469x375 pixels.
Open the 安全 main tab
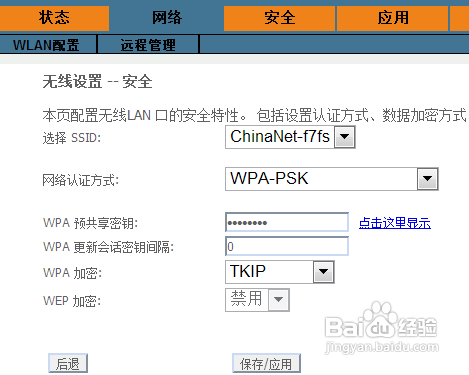(280, 18)
